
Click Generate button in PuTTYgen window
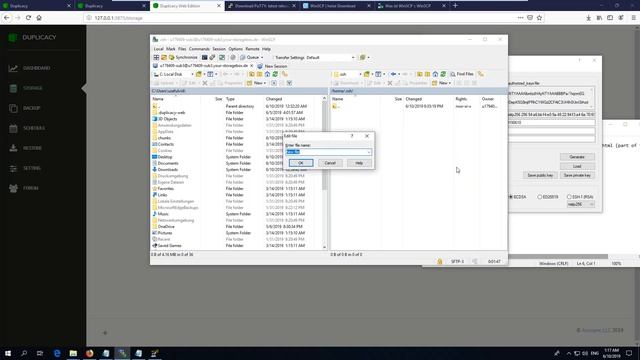click(x=577, y=157)
